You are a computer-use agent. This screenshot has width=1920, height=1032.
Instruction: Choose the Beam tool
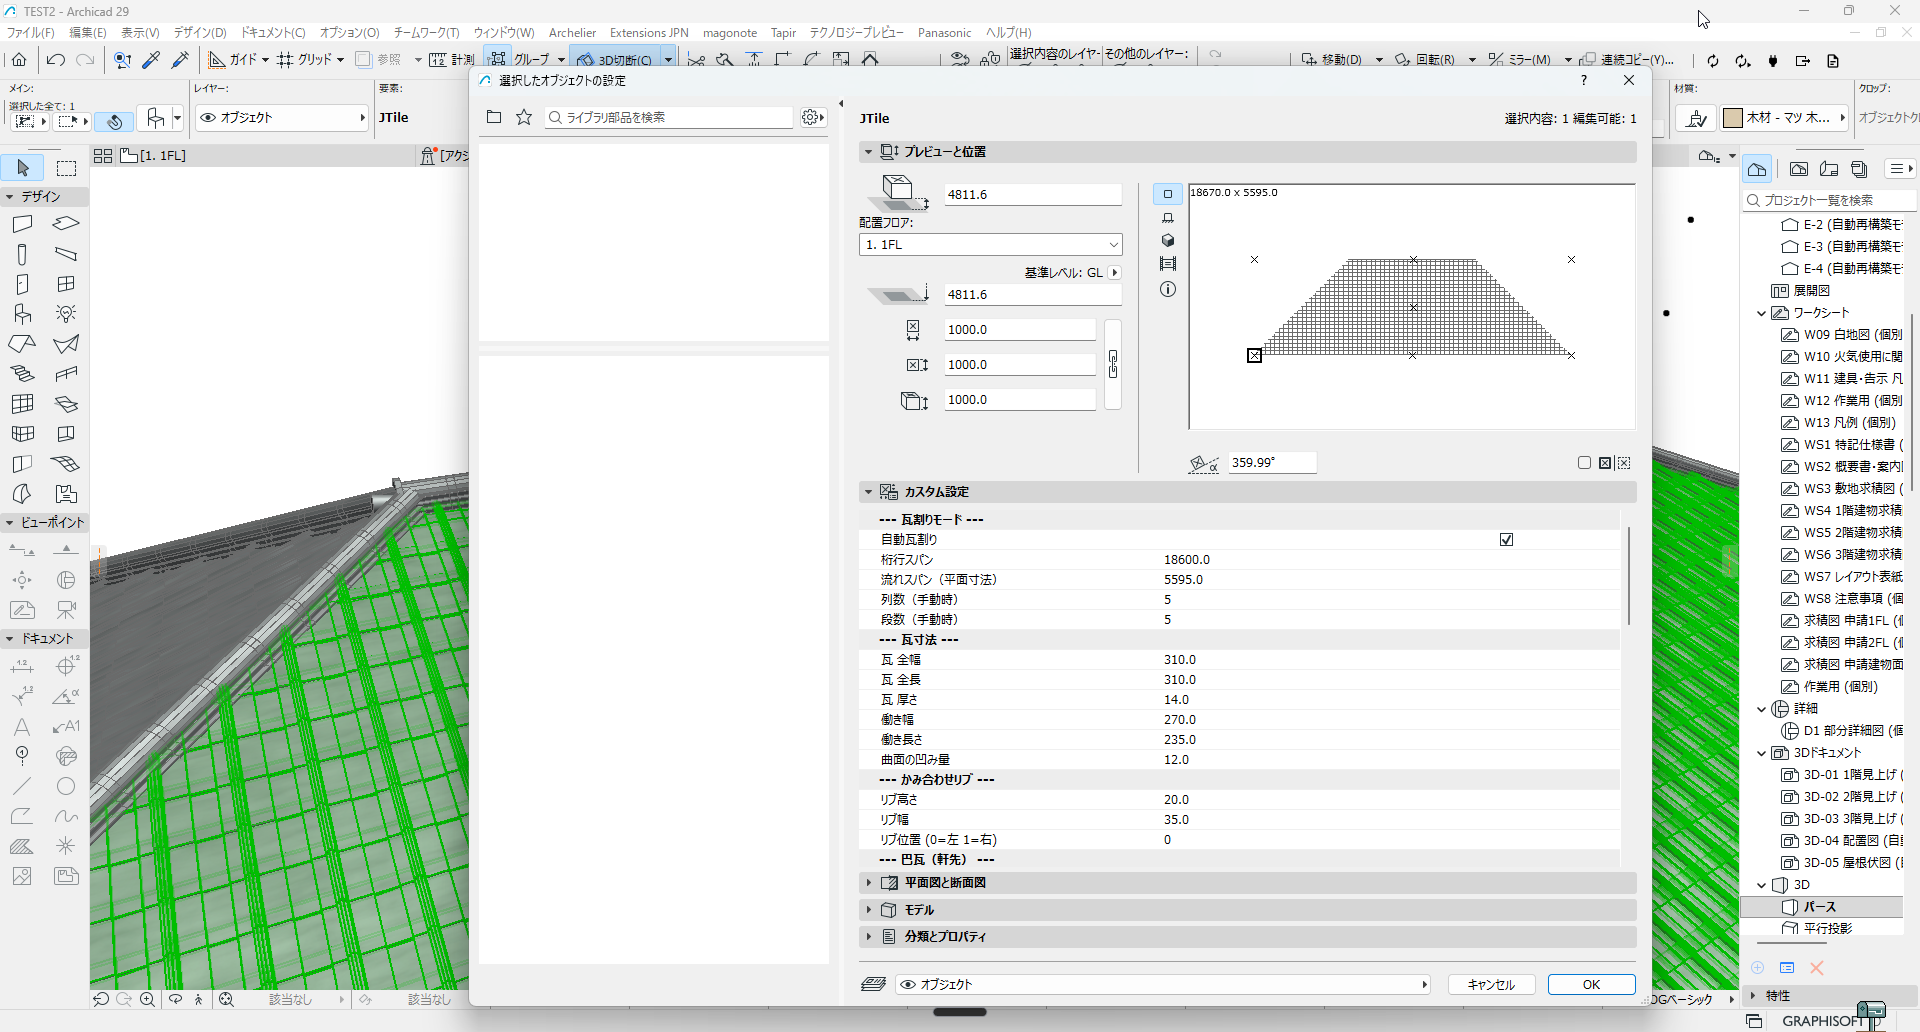[66, 254]
